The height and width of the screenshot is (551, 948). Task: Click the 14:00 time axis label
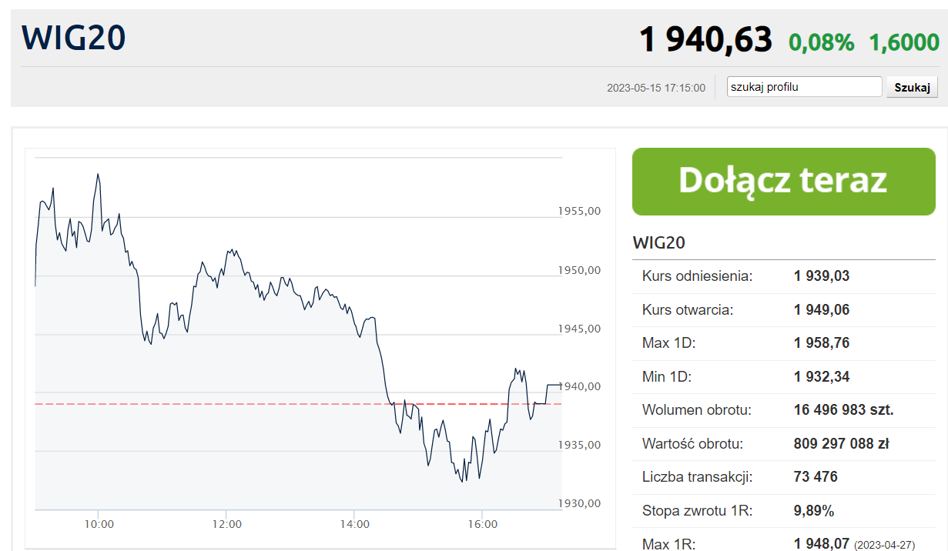click(x=354, y=524)
